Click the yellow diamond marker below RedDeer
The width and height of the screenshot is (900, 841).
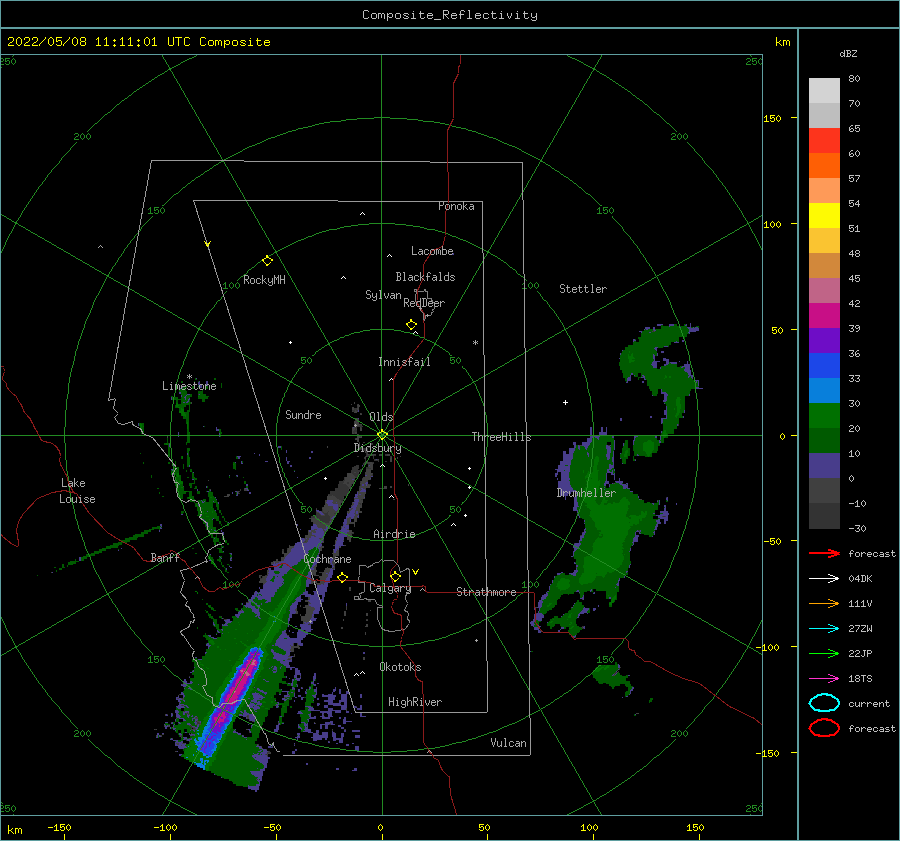412,325
